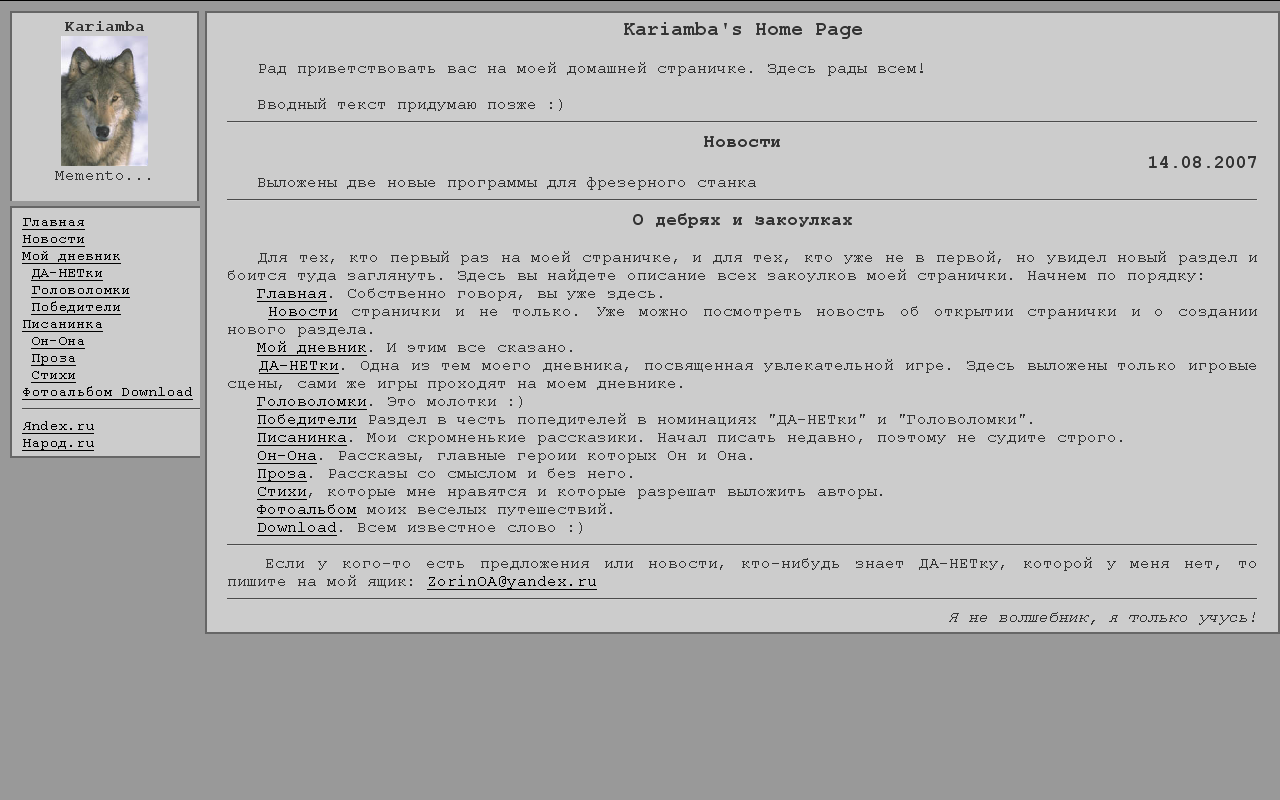This screenshot has height=800, width=1280.
Task: Click Головоломки link in the main text
Action: point(311,402)
